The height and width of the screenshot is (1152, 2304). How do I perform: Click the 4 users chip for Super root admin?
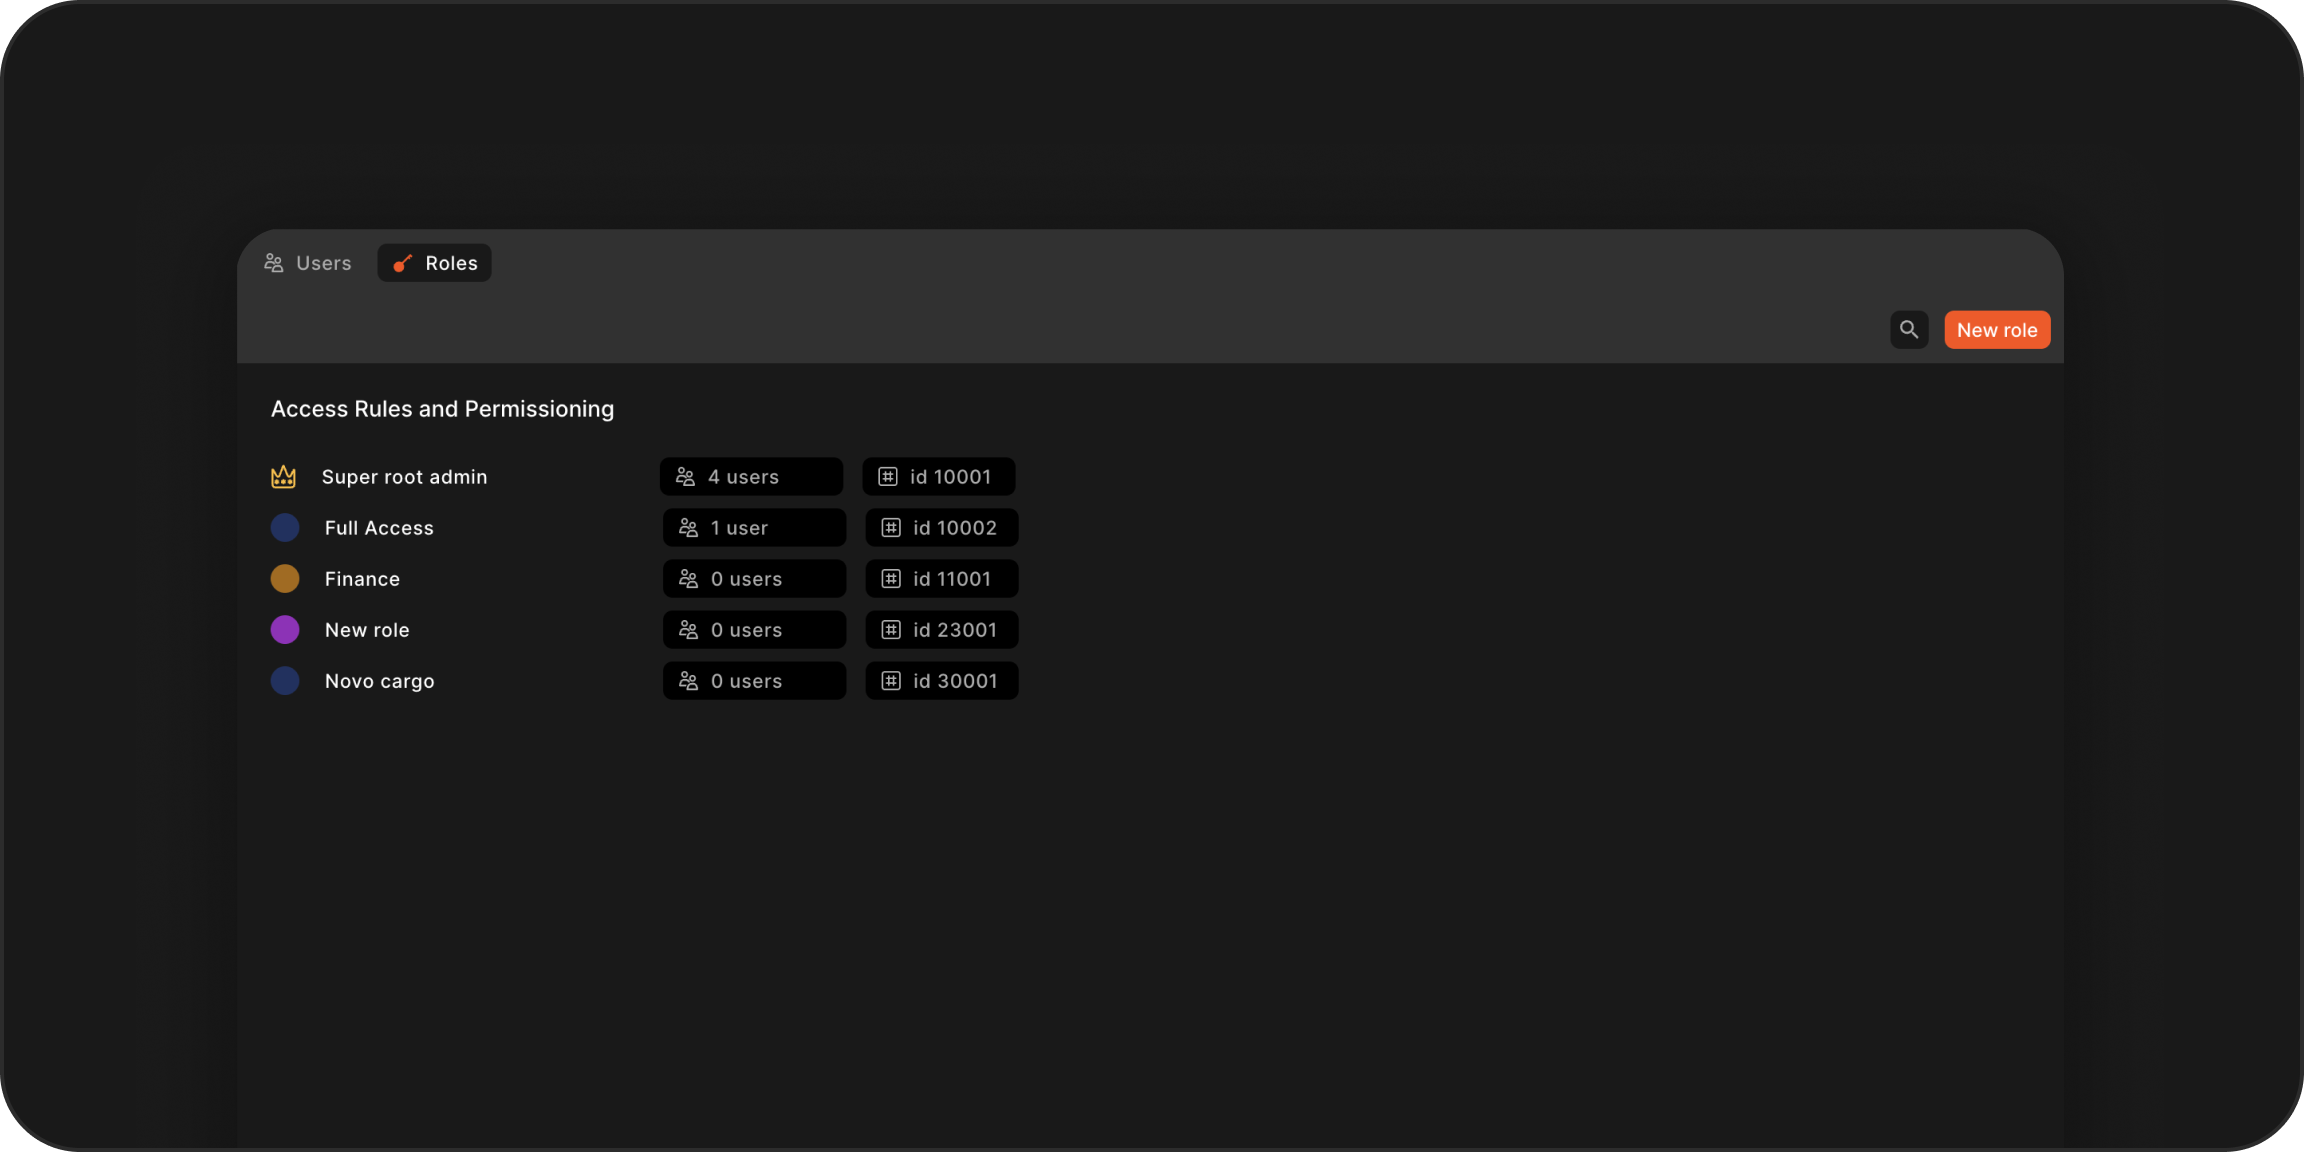pyautogui.click(x=751, y=477)
